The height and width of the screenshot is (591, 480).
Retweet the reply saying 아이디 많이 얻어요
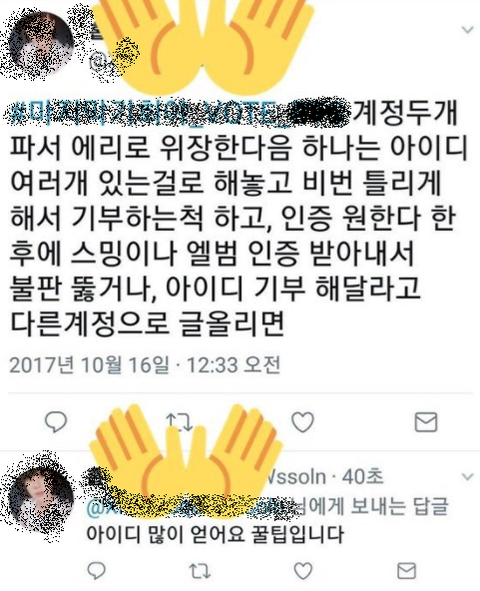click(200, 571)
